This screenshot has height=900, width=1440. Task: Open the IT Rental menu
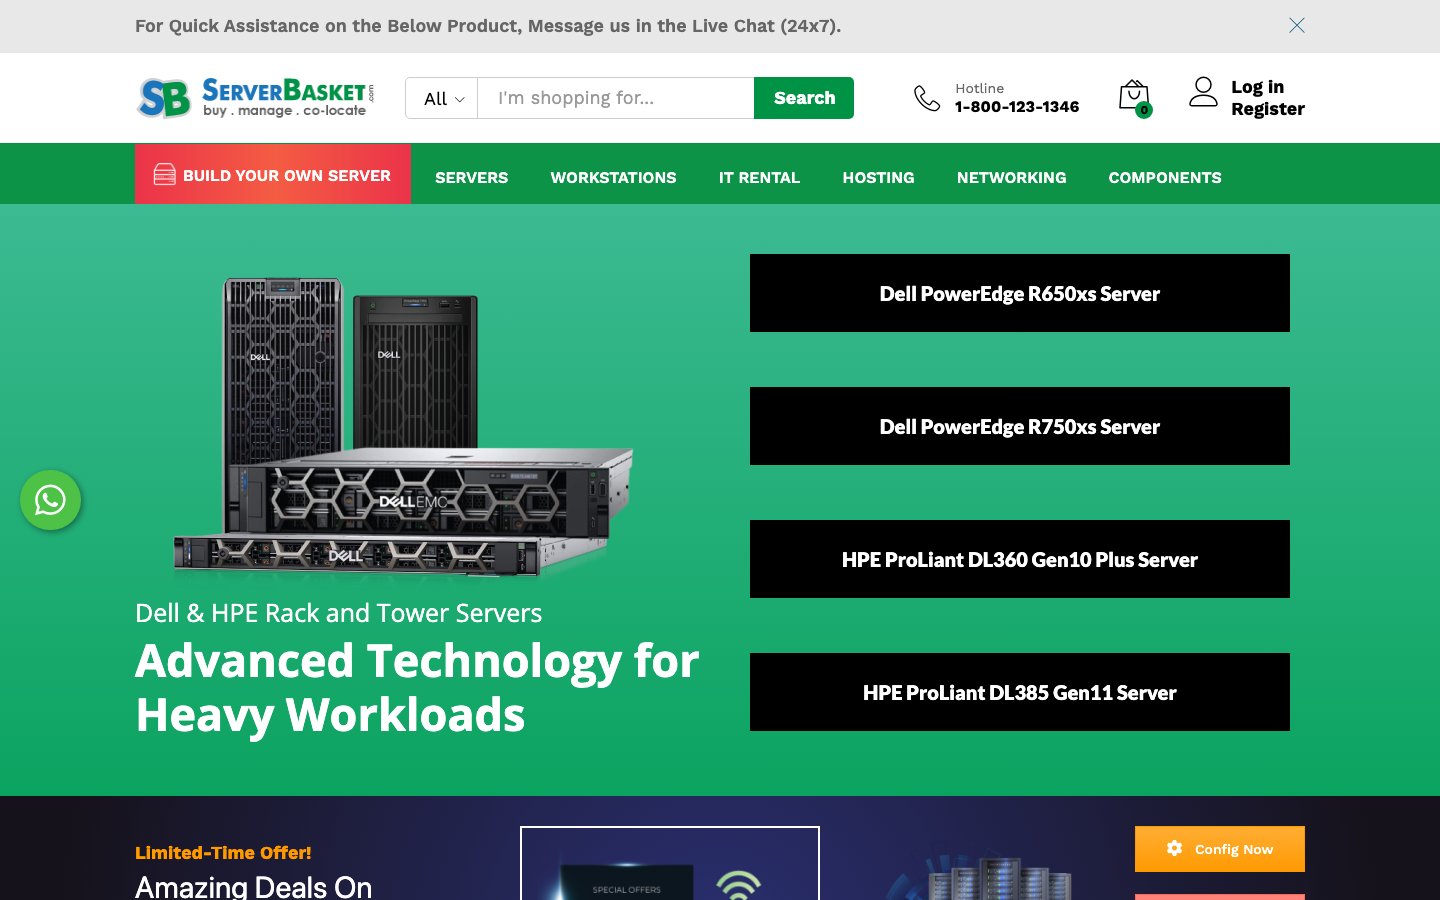[x=759, y=177]
